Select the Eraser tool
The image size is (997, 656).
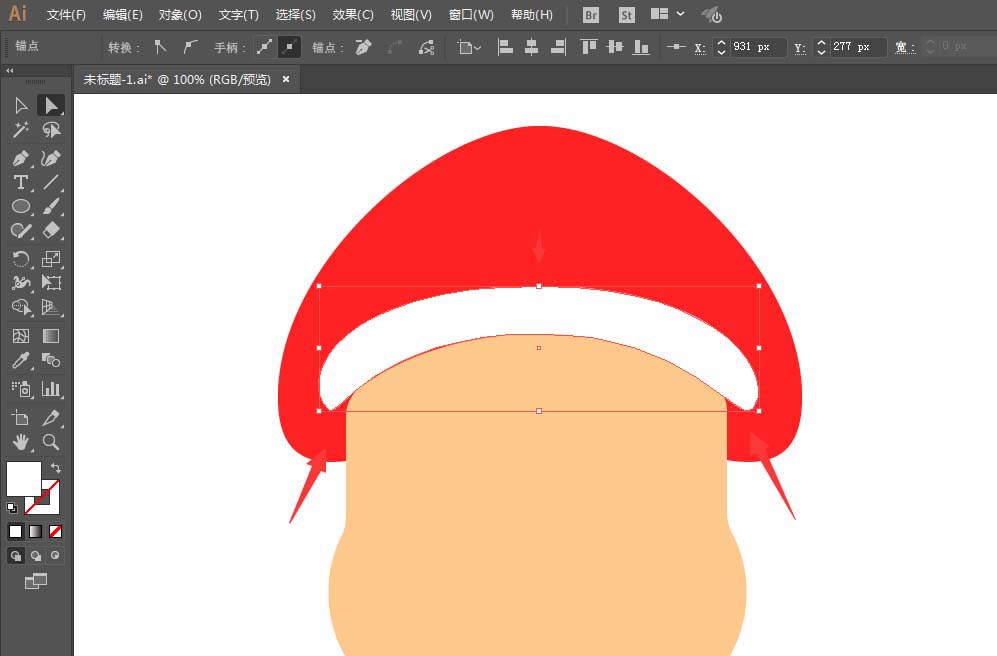tap(51, 231)
